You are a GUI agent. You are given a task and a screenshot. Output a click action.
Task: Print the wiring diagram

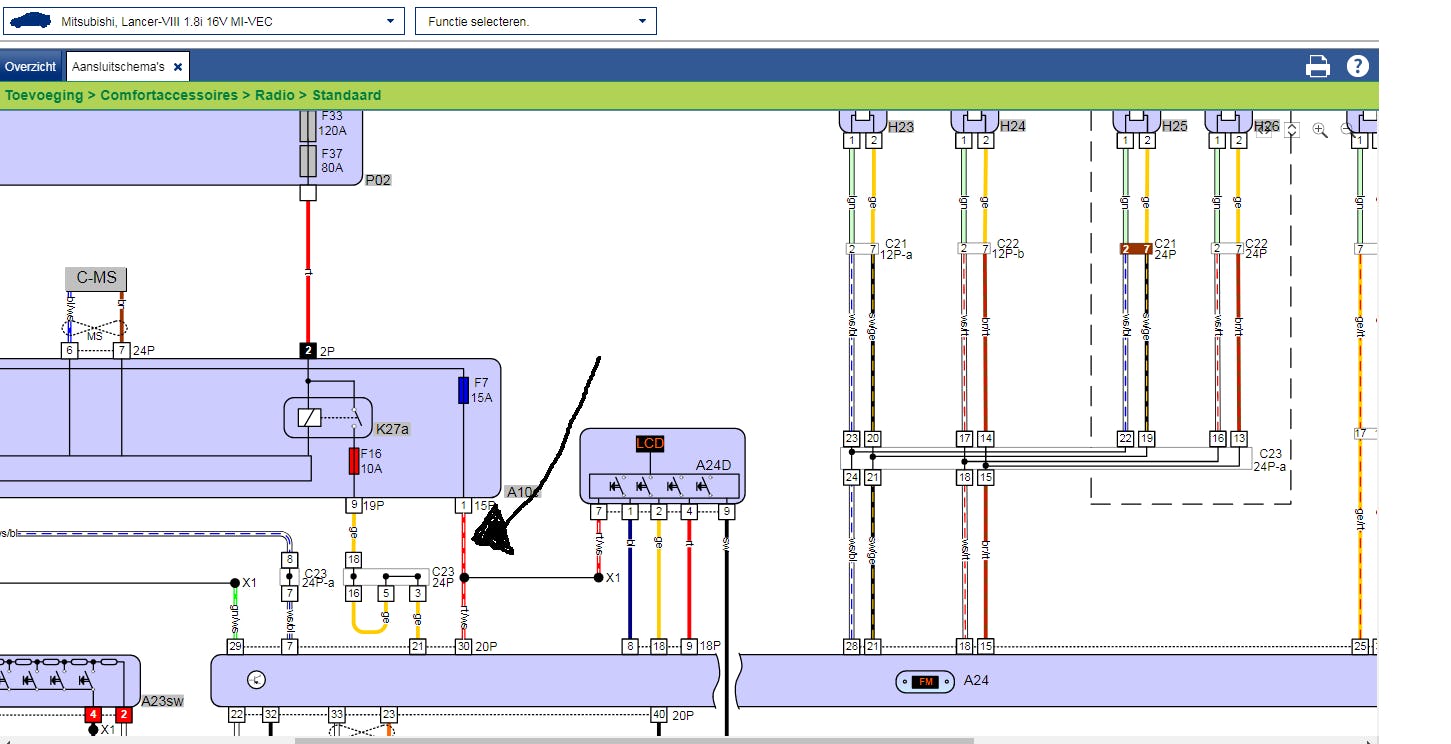click(x=1318, y=67)
